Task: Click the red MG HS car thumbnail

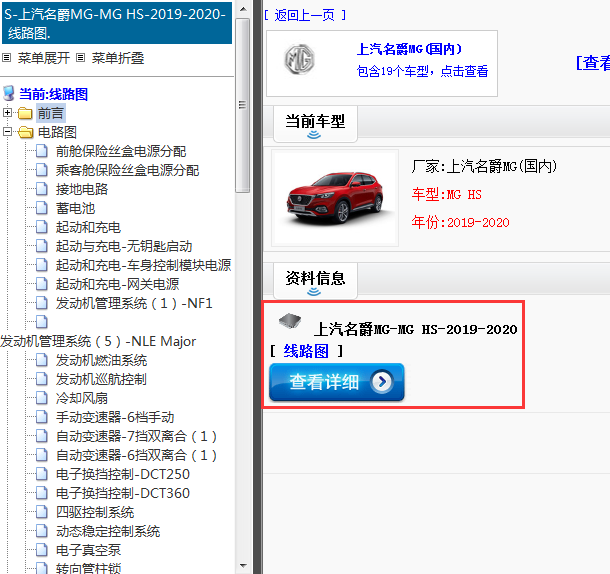Action: coord(335,198)
